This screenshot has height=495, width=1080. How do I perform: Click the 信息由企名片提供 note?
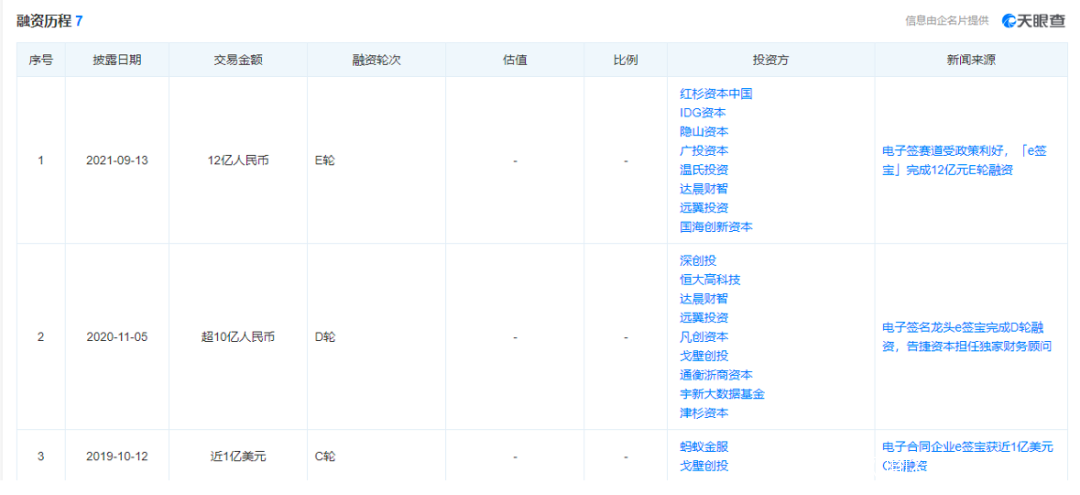(947, 21)
